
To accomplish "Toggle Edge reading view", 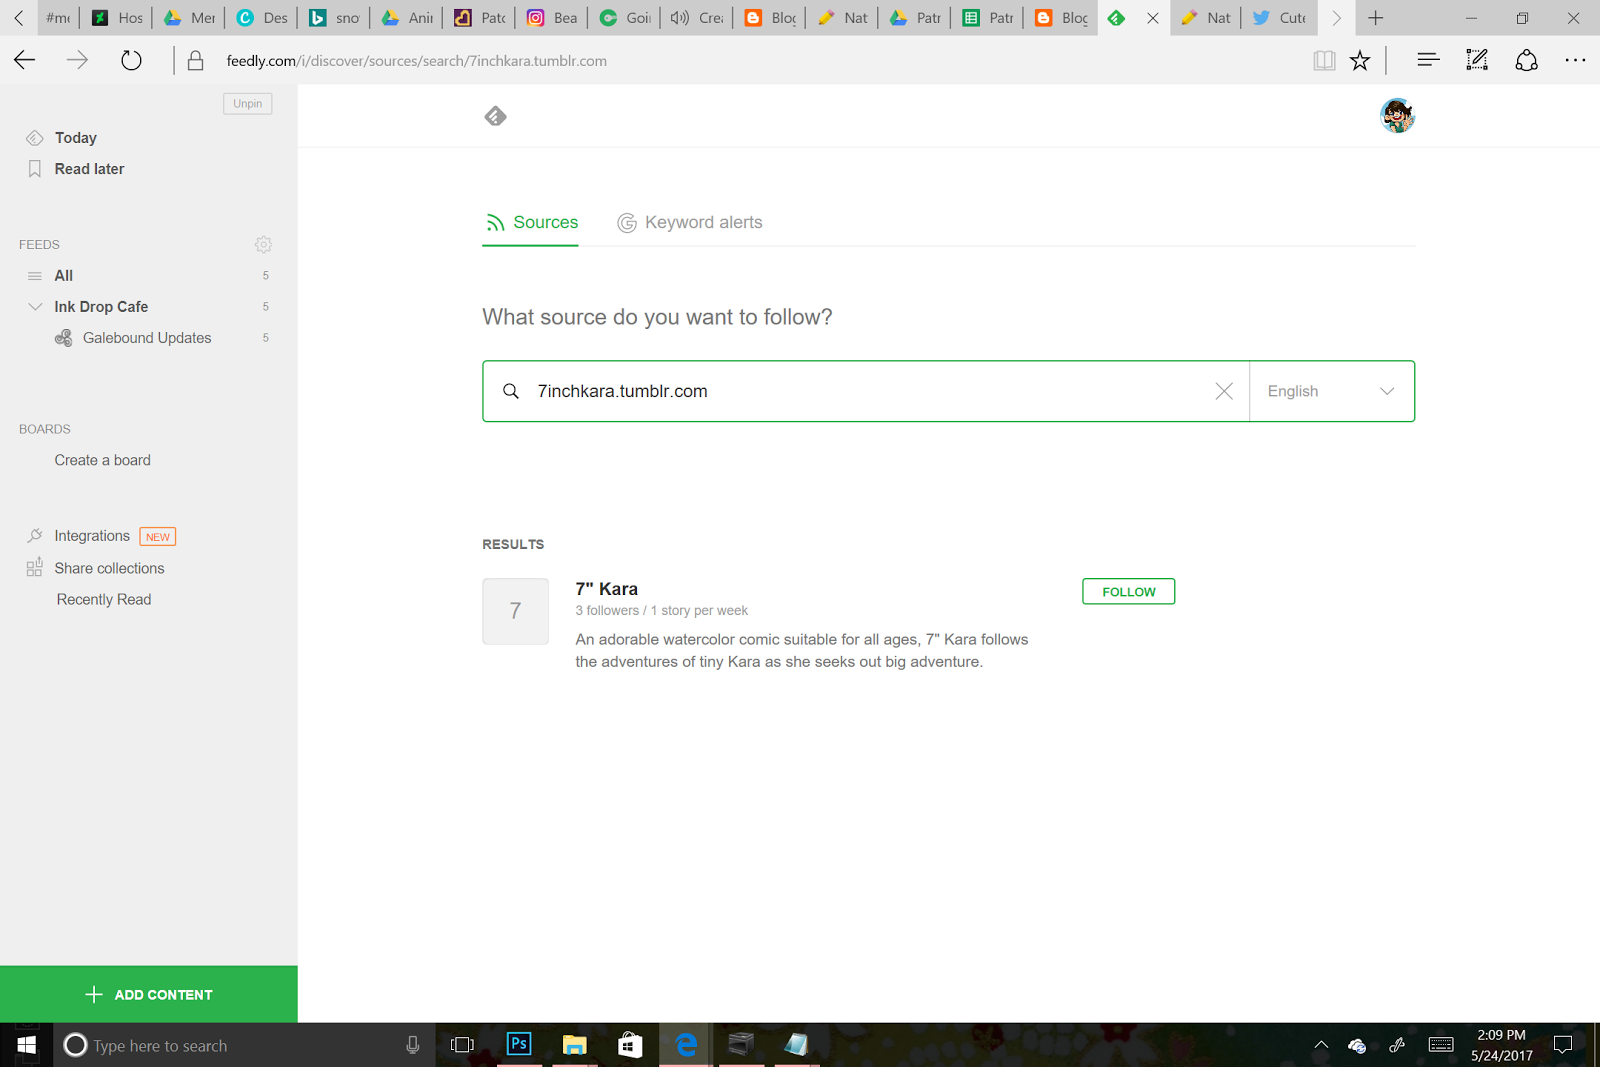I will click(1324, 61).
